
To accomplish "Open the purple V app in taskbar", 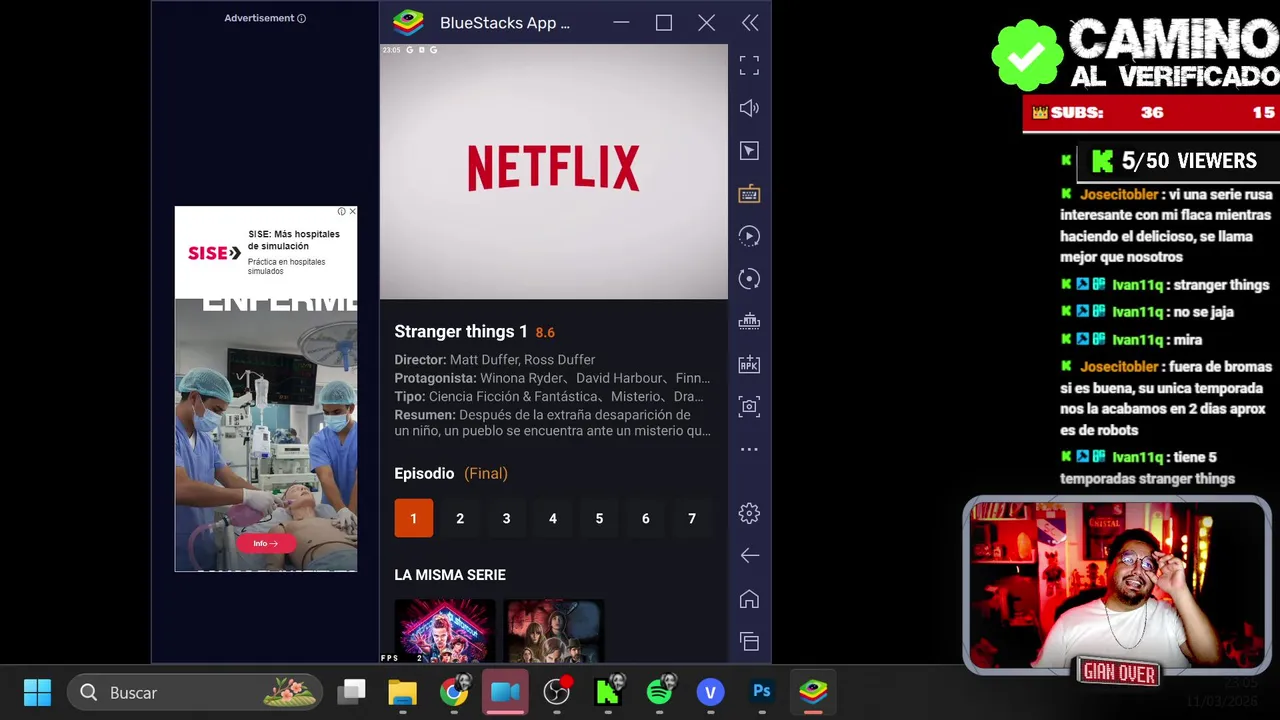I will (x=711, y=692).
